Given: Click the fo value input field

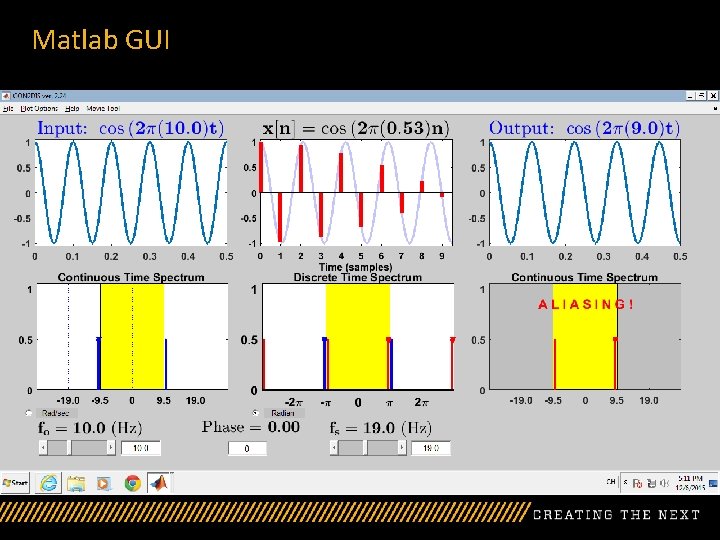Looking at the screenshot, I should (141, 448).
